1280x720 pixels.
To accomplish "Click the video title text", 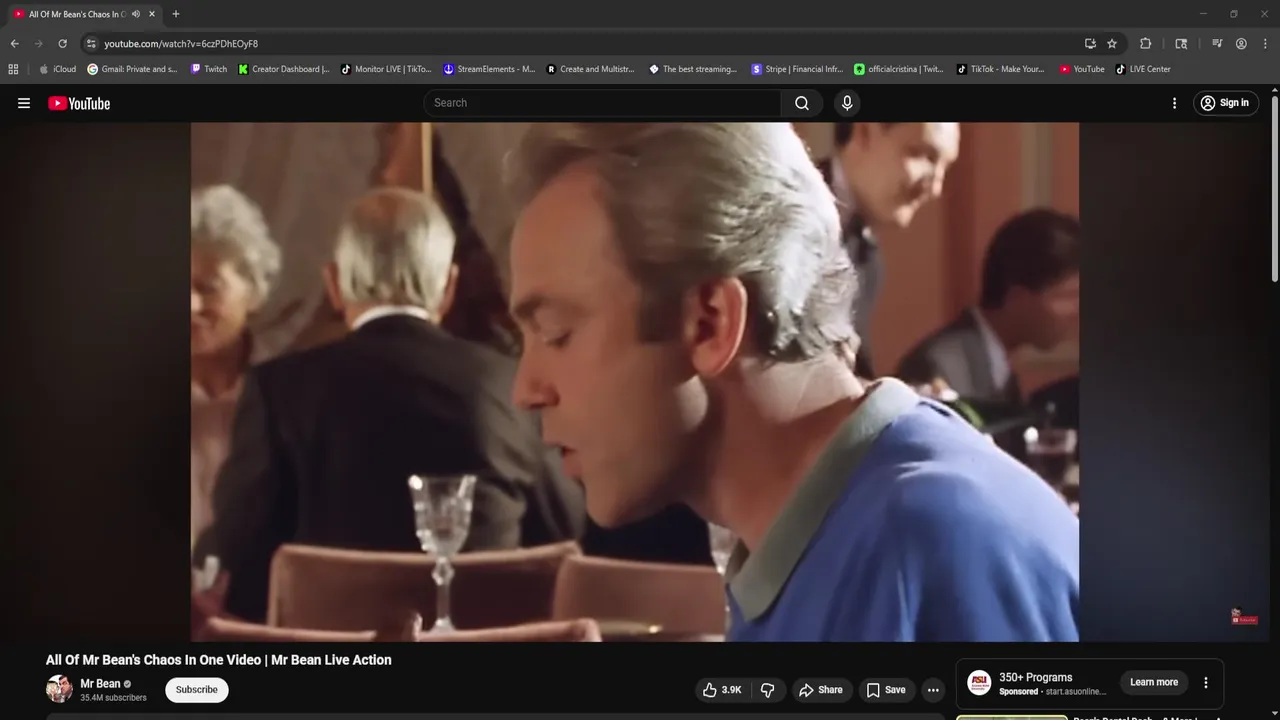I will pyautogui.click(x=218, y=660).
